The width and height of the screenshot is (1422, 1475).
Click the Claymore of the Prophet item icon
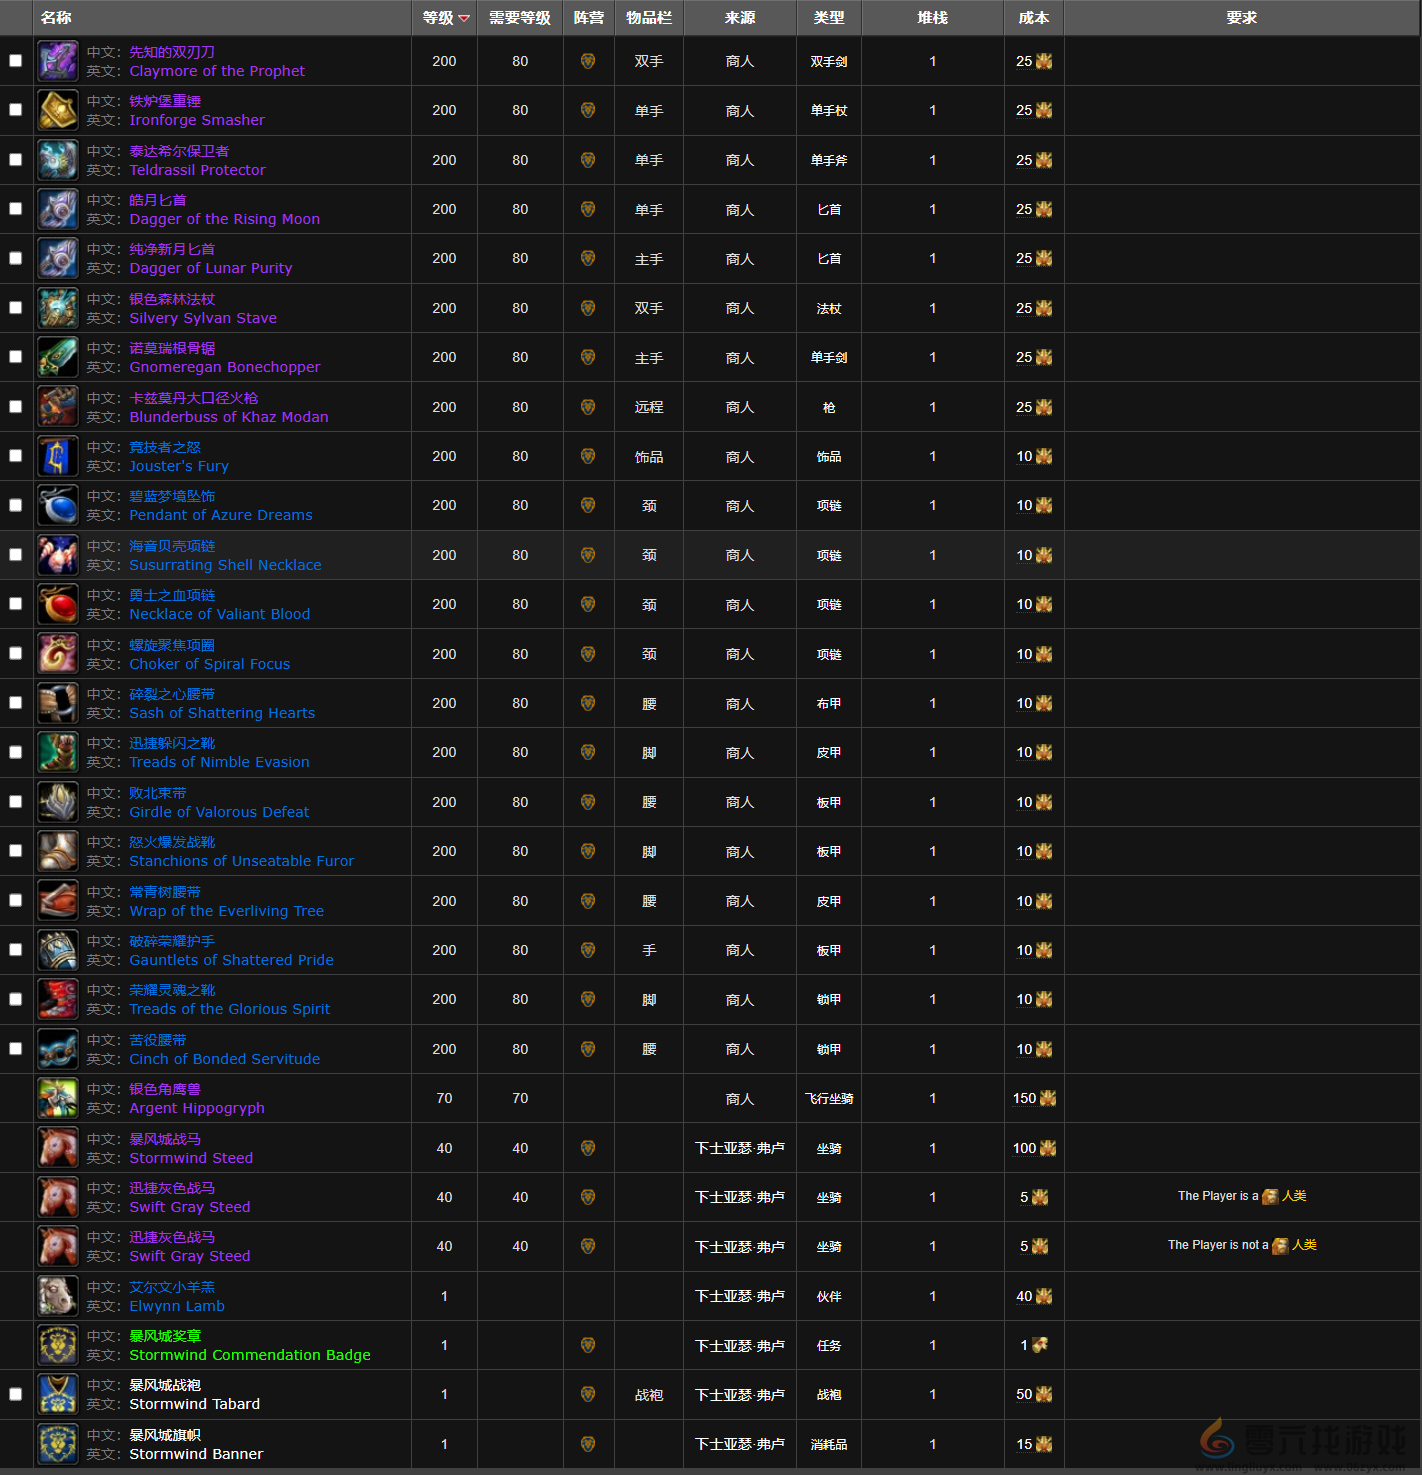coord(58,61)
